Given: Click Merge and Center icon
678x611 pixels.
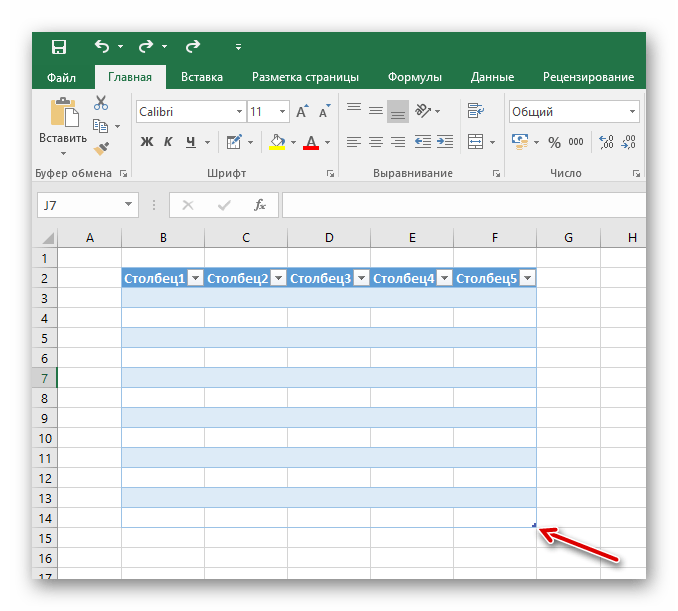Looking at the screenshot, I should (475, 141).
